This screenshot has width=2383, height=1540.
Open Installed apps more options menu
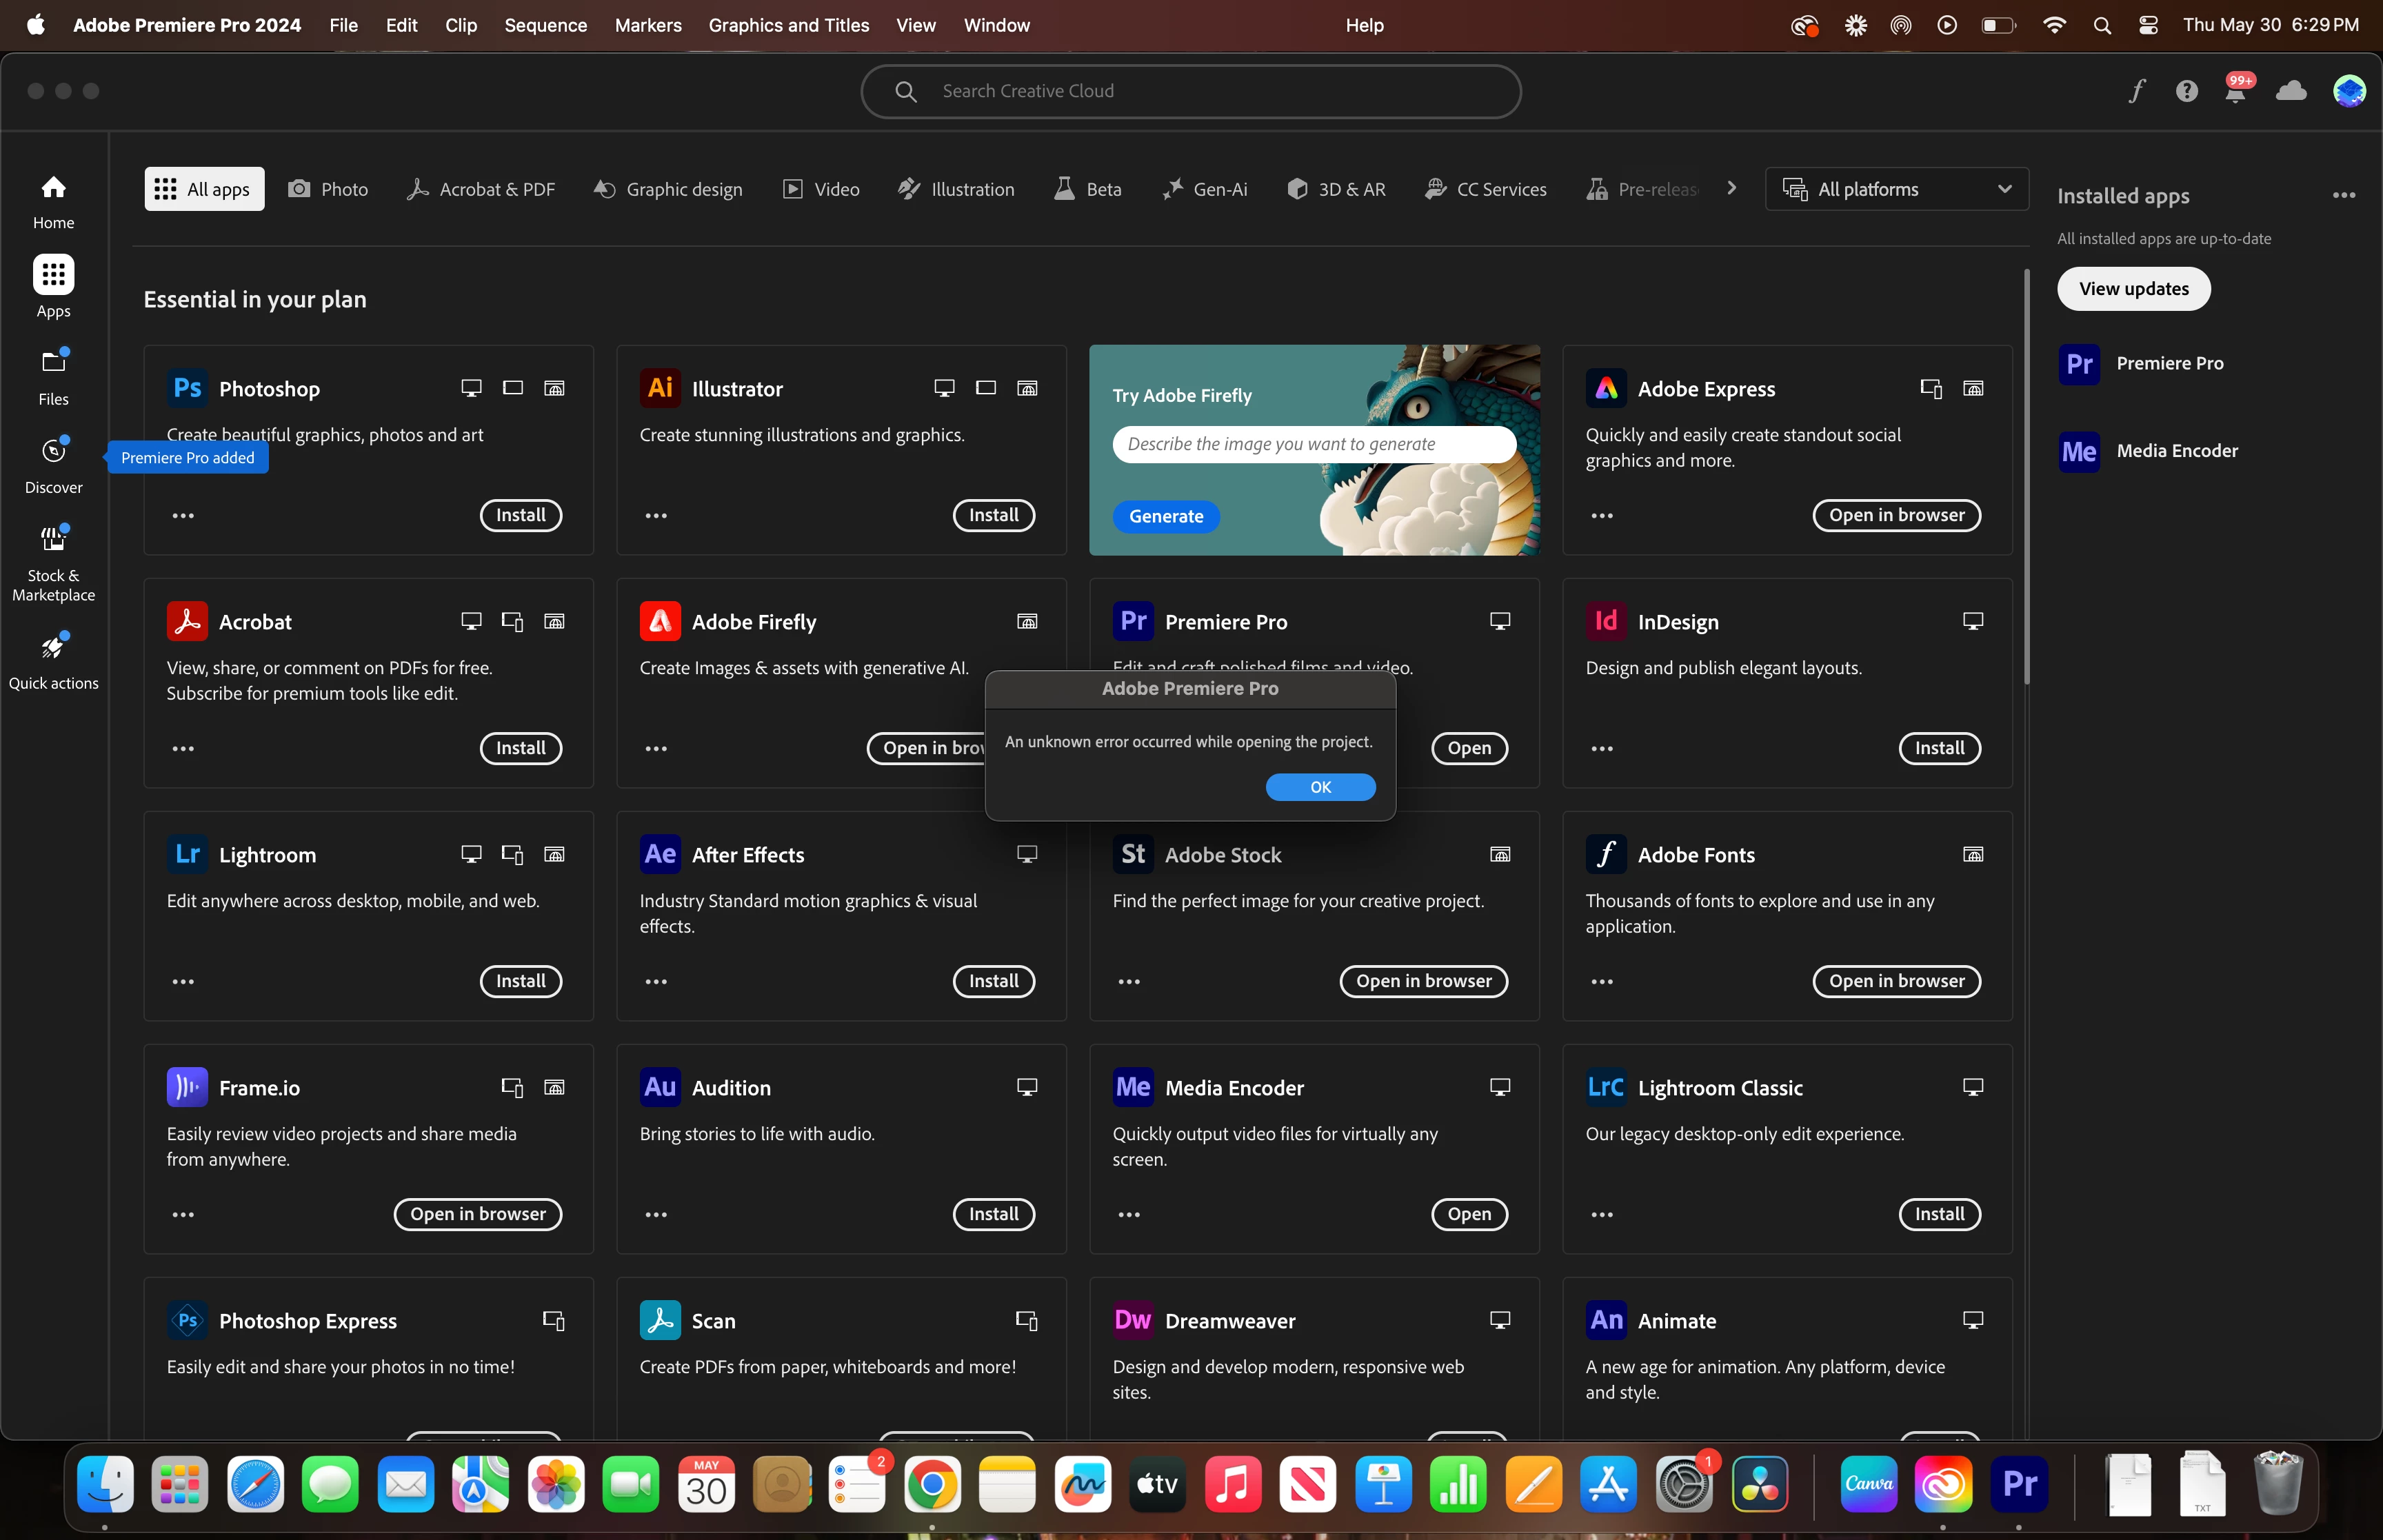pyautogui.click(x=2343, y=196)
